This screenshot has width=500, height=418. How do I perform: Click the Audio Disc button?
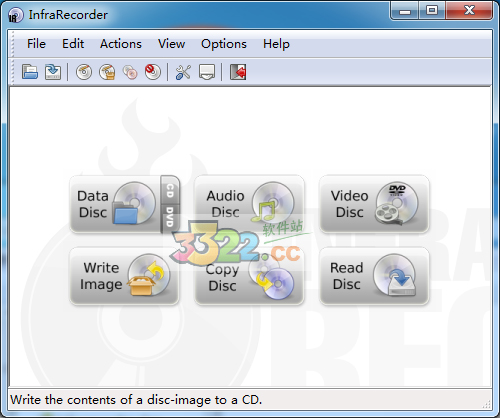[x=249, y=204]
